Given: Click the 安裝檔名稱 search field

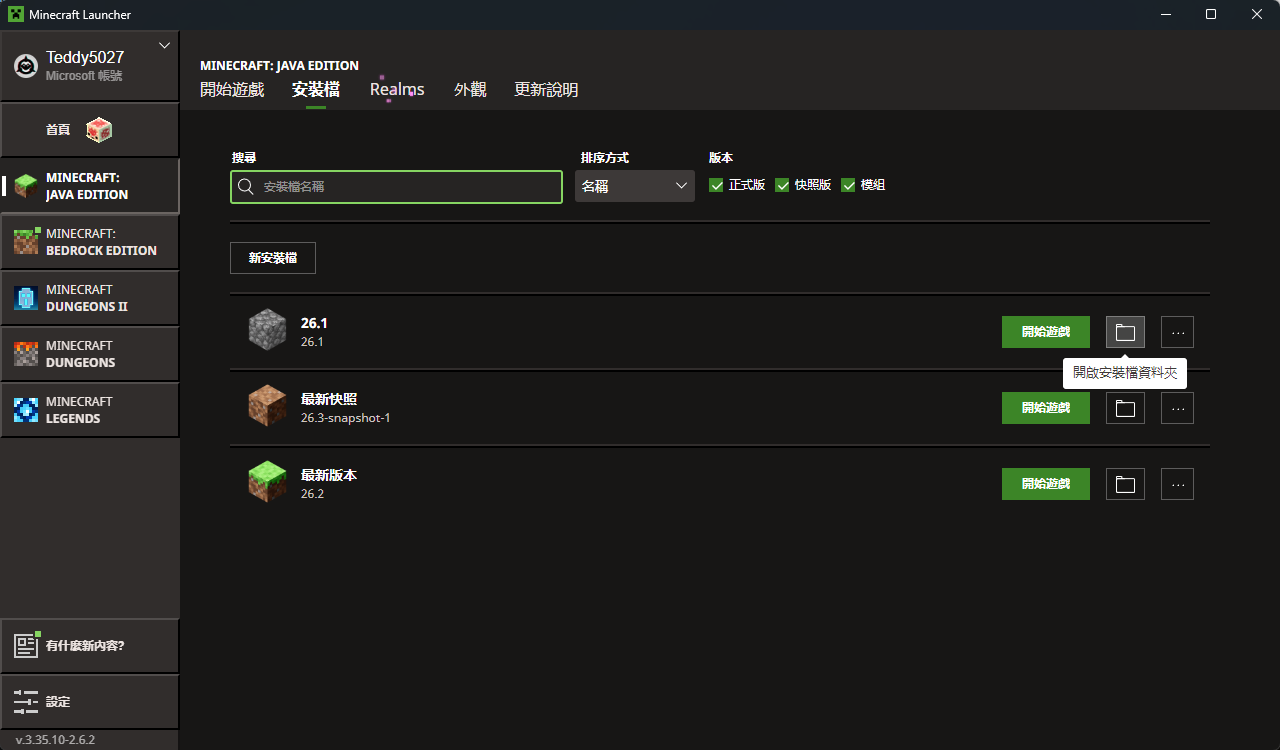Looking at the screenshot, I should 396,187.
